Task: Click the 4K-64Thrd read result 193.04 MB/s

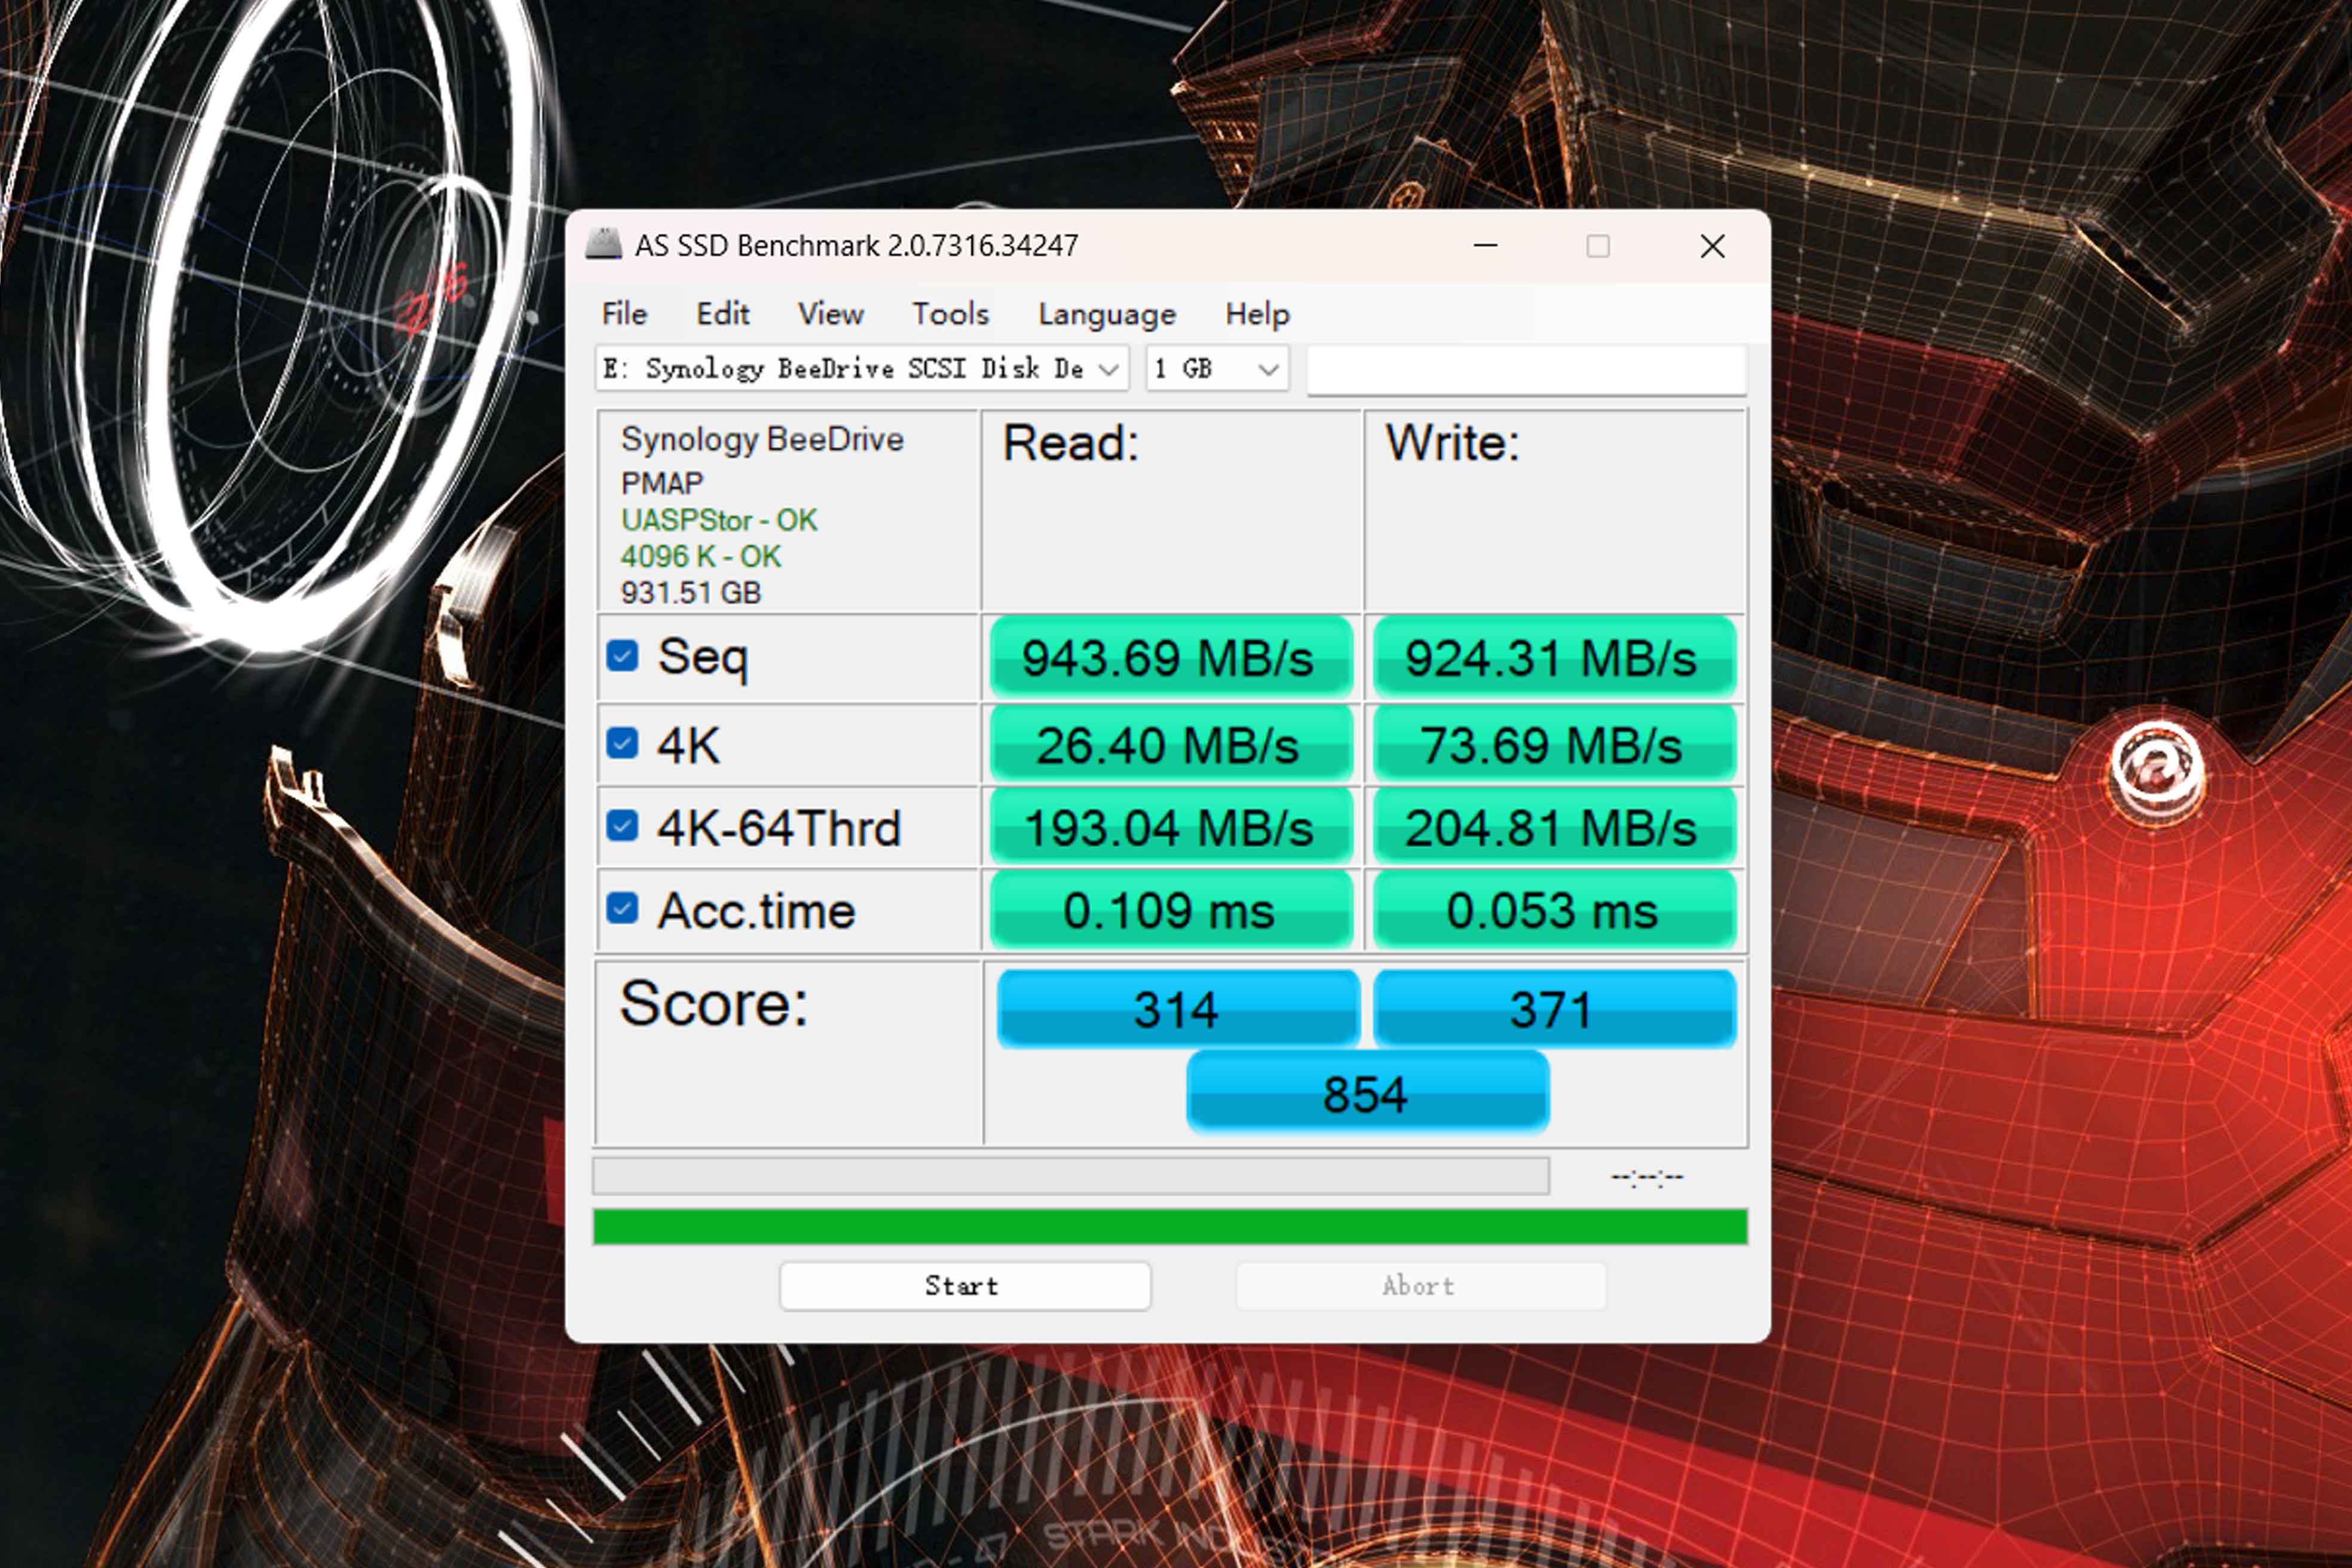Action: coord(1171,827)
